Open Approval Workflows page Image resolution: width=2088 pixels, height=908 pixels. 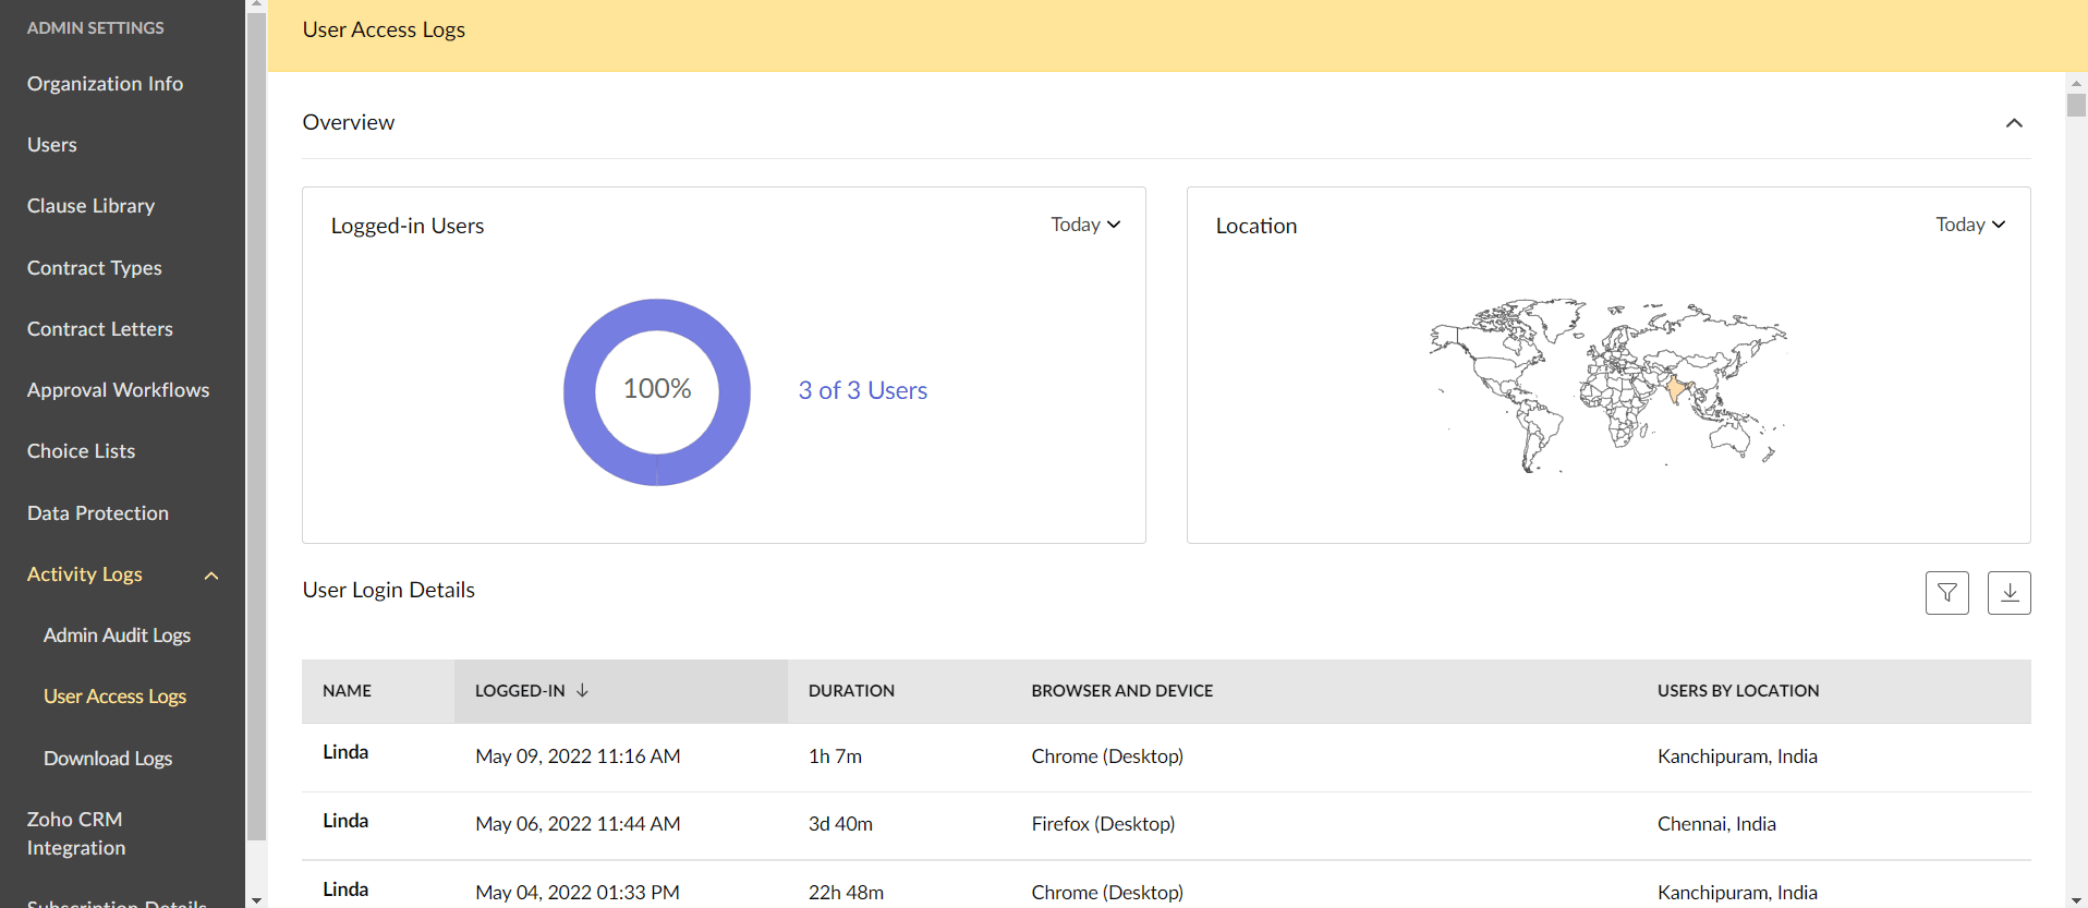pos(118,390)
